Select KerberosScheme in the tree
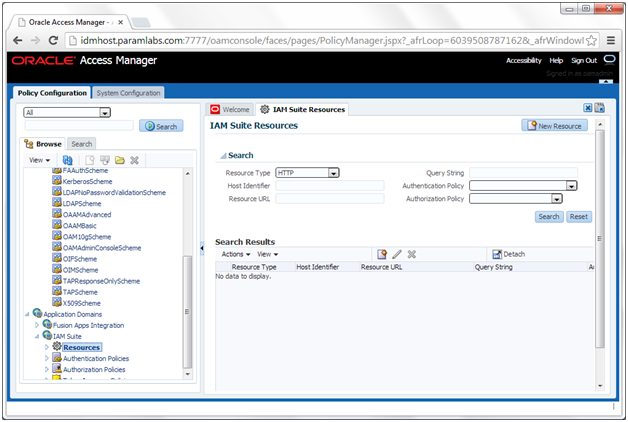This screenshot has width=628, height=422. pos(87,181)
